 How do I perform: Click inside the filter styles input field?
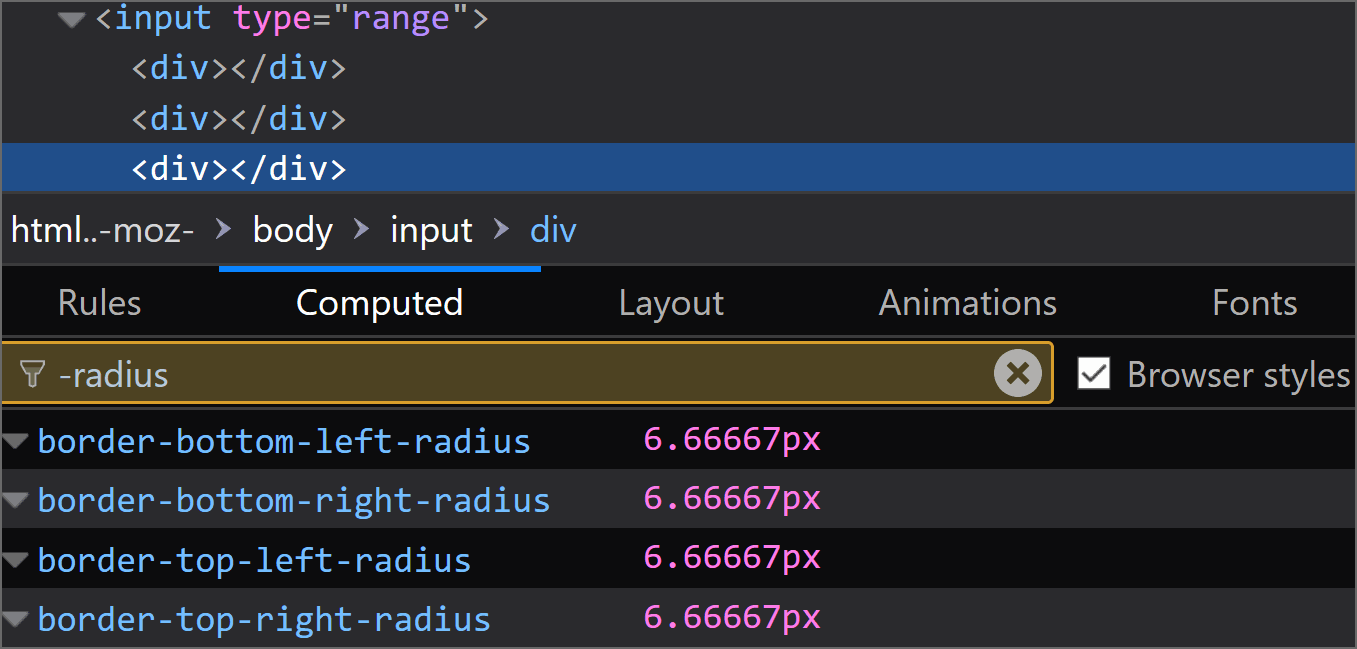pyautogui.click(x=500, y=373)
